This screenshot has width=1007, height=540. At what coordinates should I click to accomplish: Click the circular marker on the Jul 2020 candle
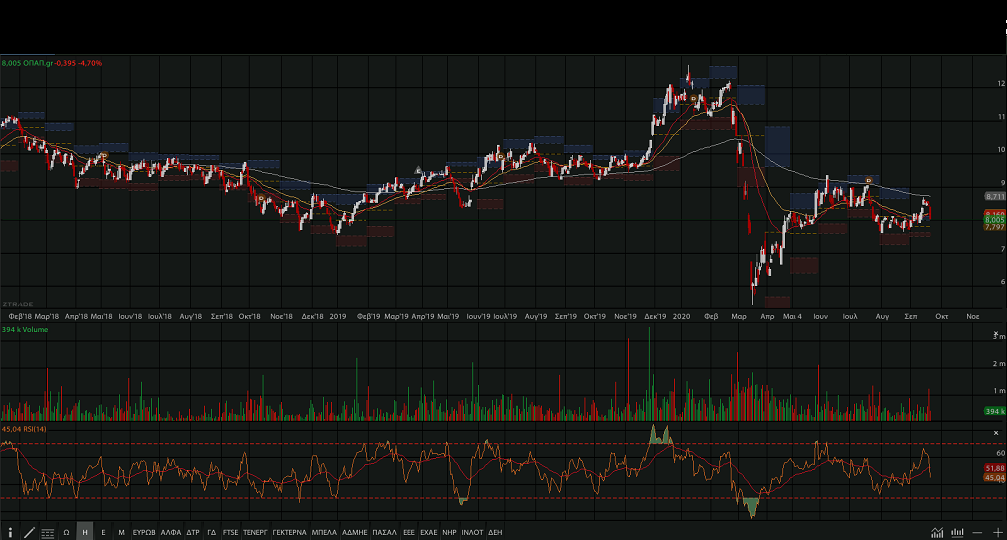(868, 180)
